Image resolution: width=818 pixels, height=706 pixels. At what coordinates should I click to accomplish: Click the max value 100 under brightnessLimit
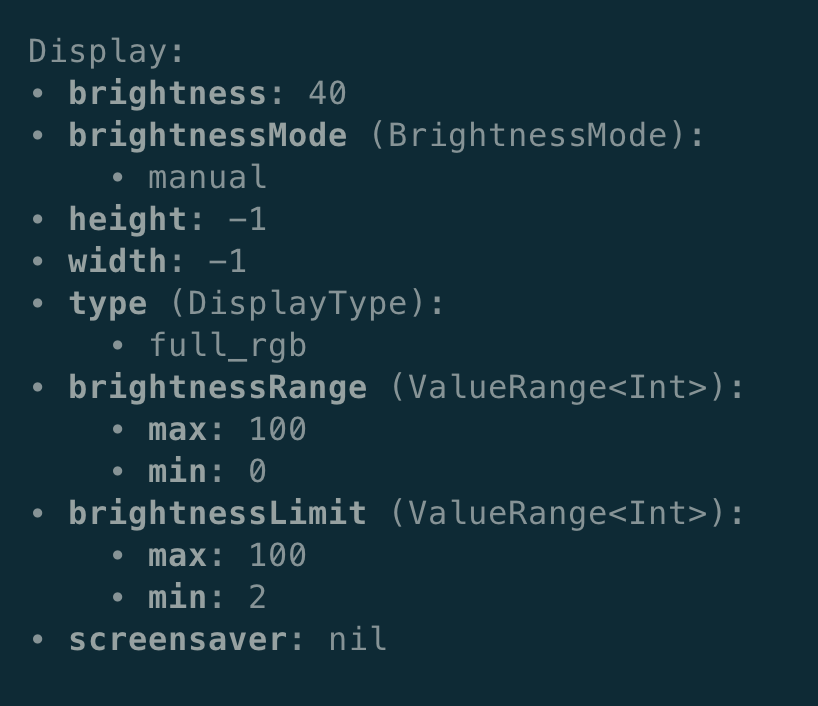(277, 555)
